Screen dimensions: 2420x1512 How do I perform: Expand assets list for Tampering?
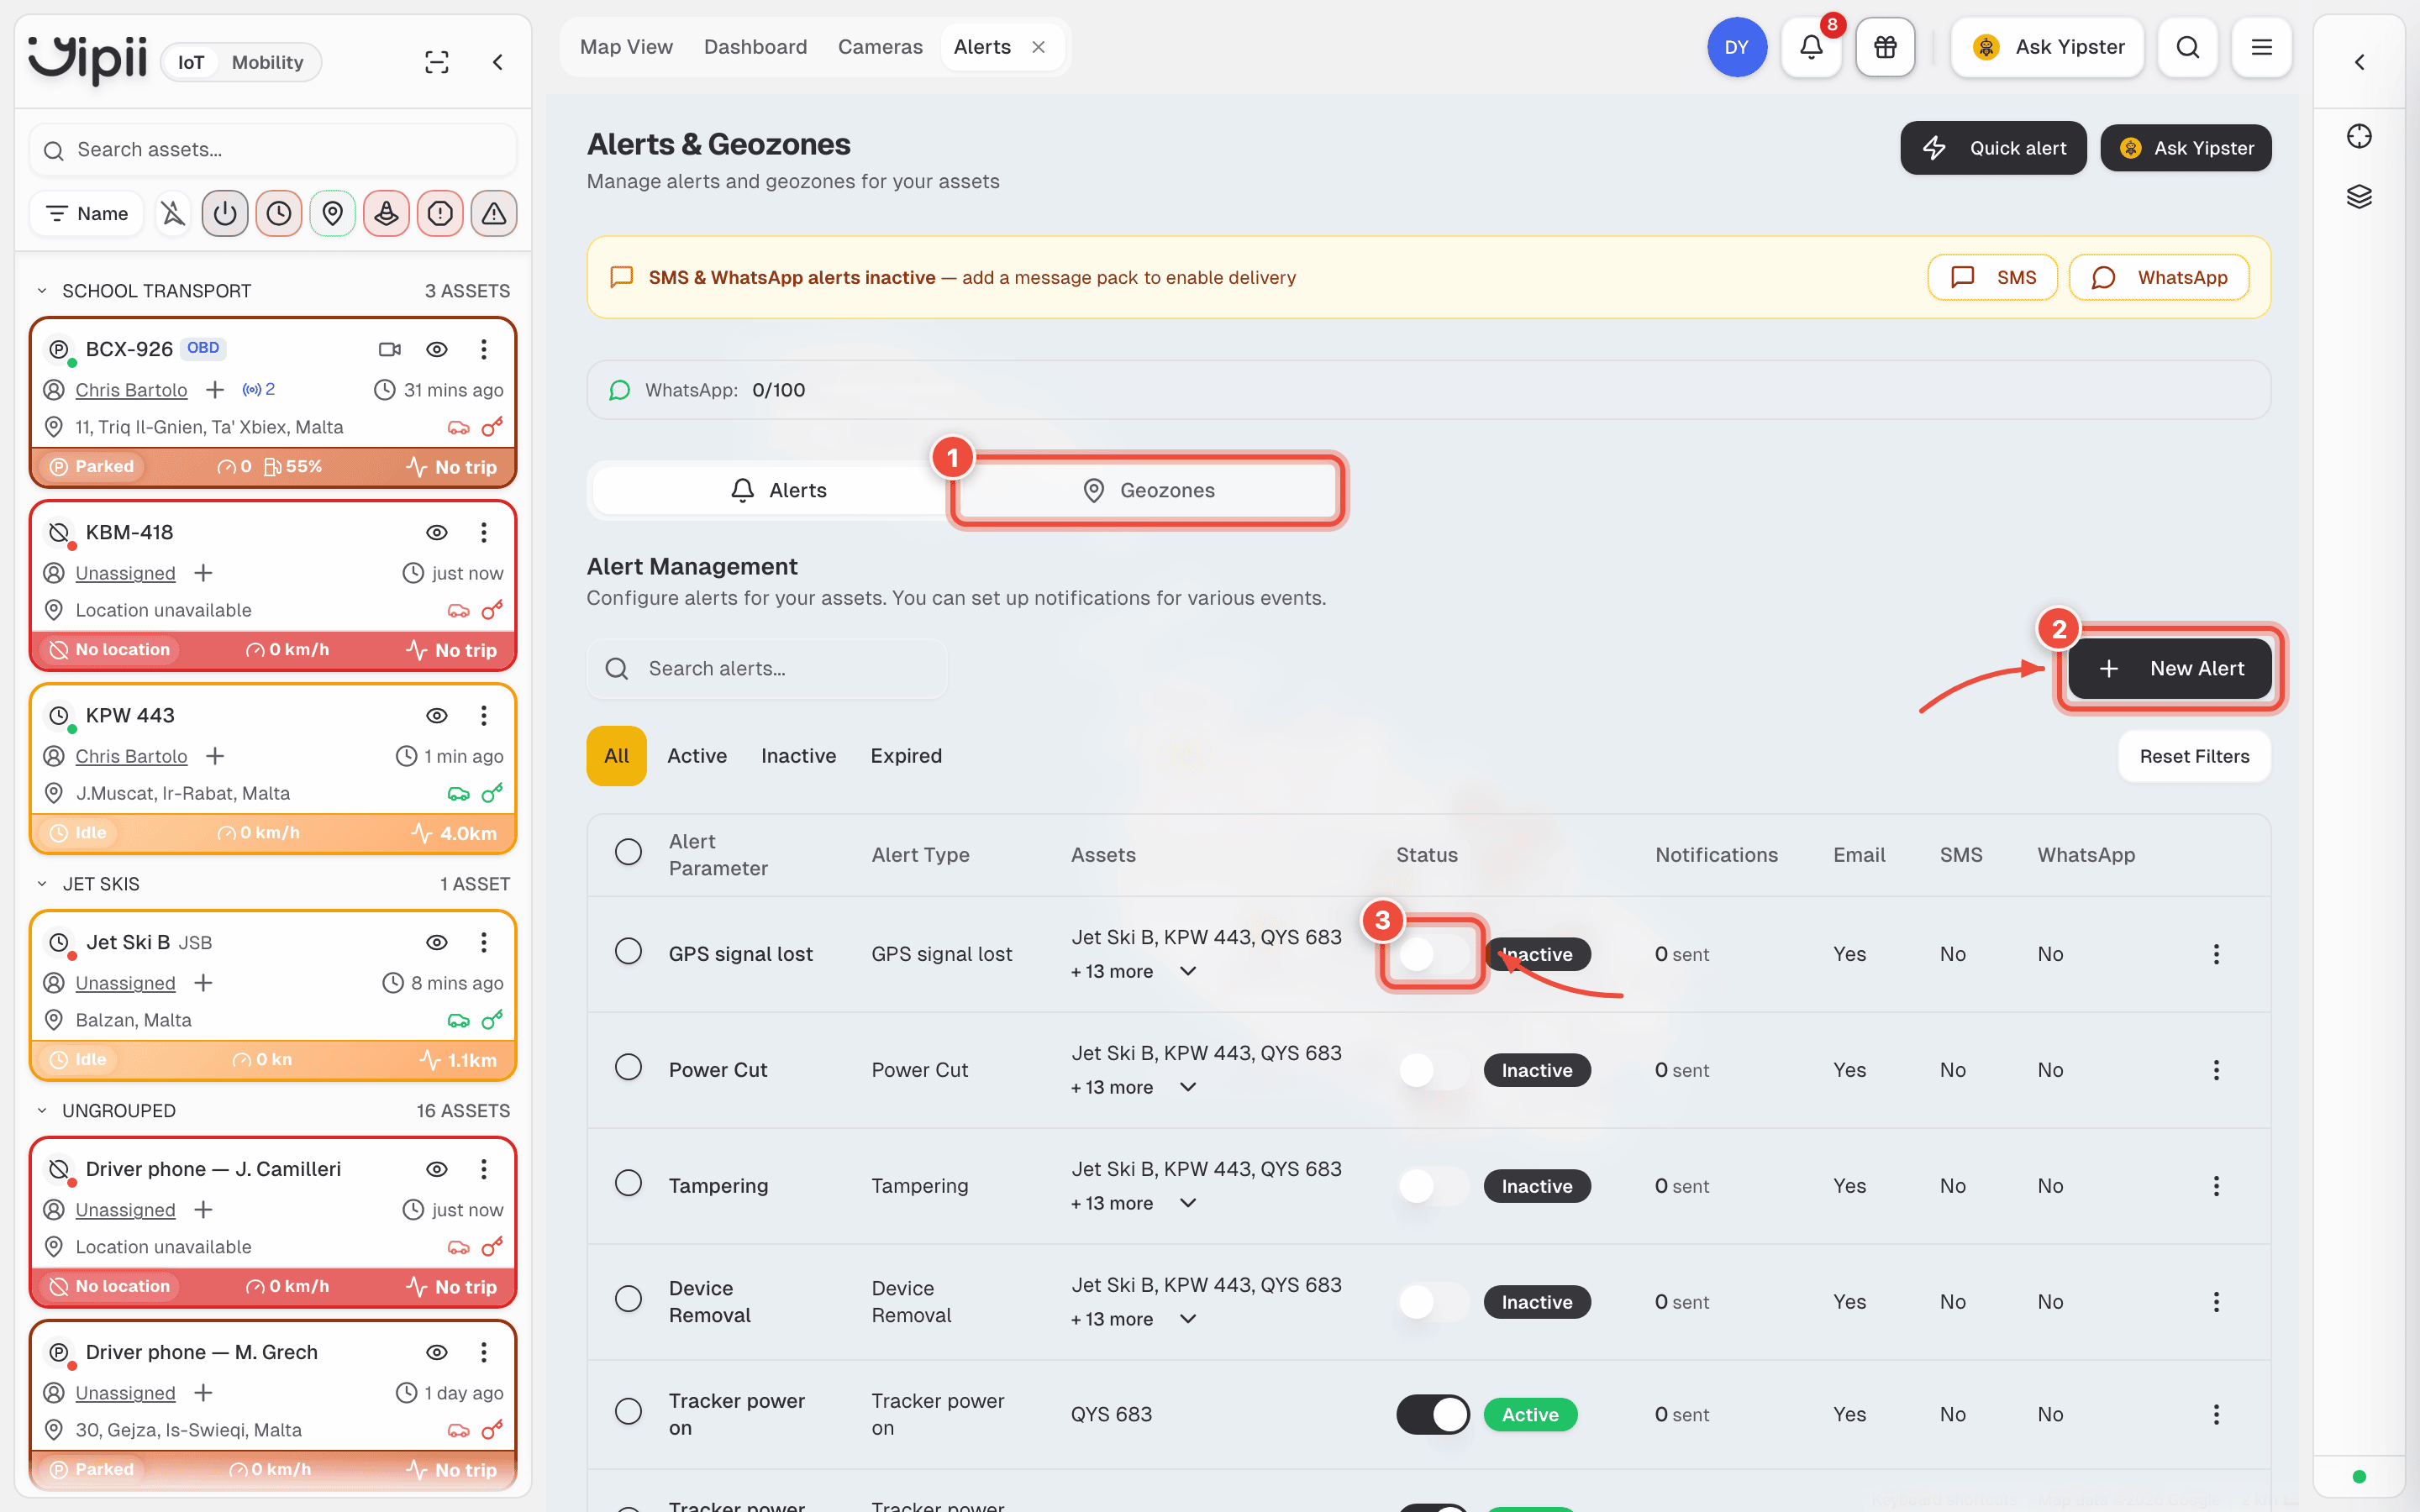click(x=1188, y=1203)
